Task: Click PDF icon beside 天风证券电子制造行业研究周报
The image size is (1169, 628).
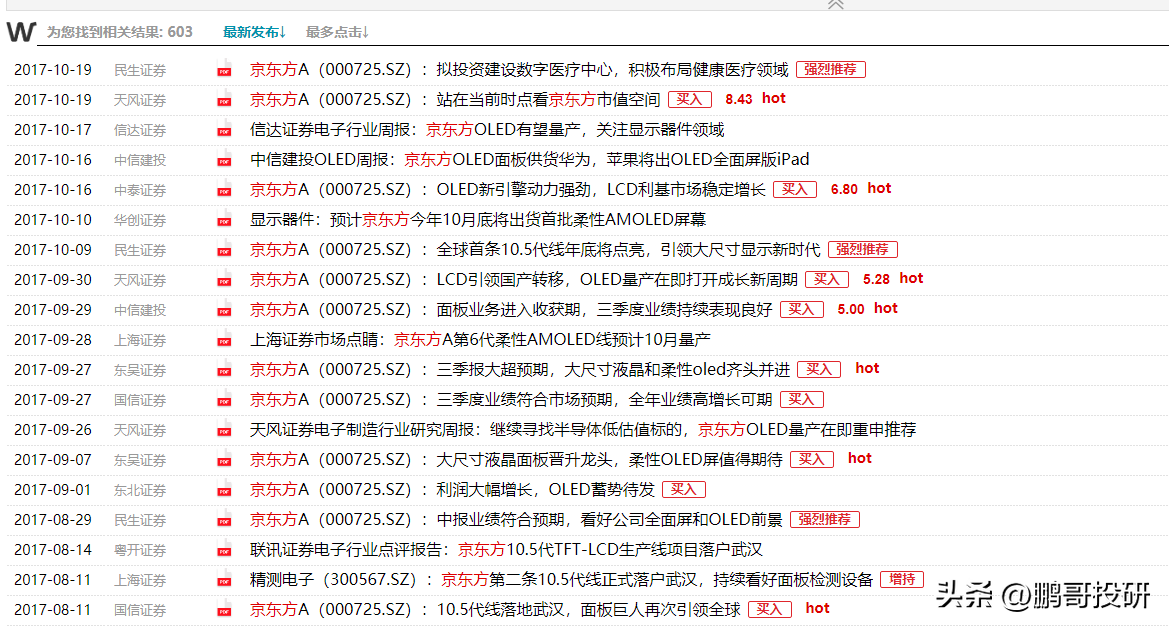Action: pos(224,430)
